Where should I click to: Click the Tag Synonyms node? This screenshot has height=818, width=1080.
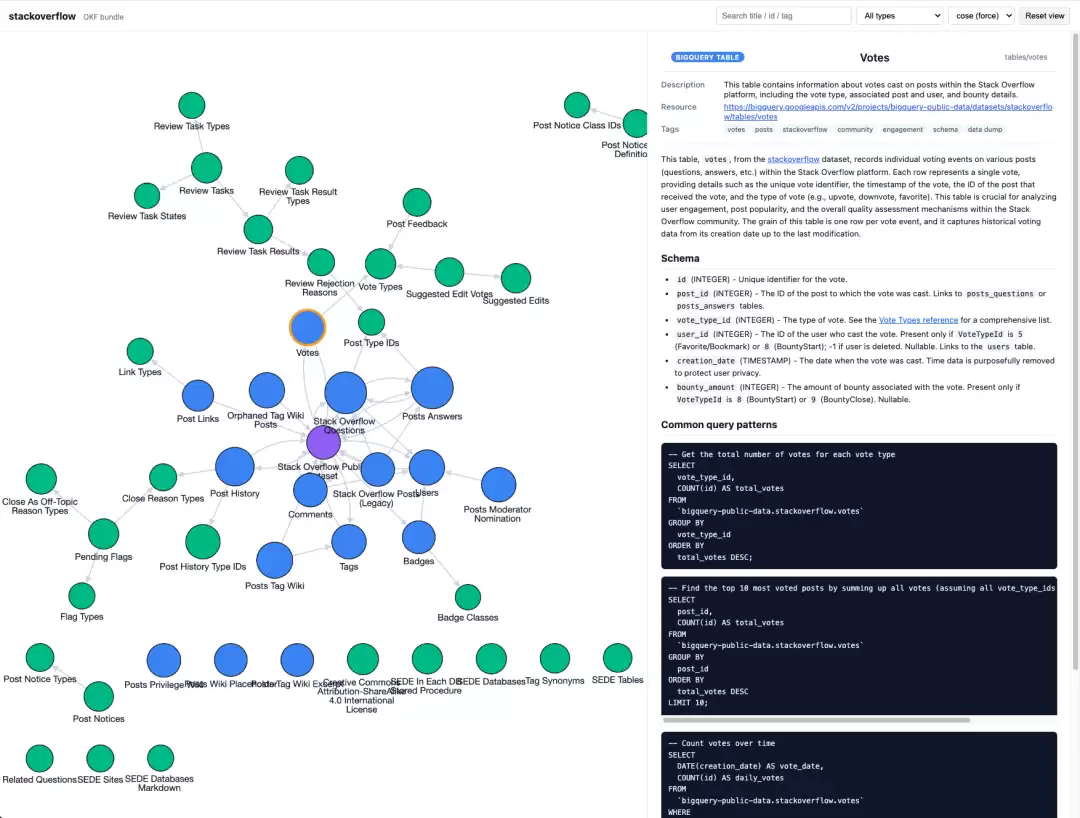554,658
